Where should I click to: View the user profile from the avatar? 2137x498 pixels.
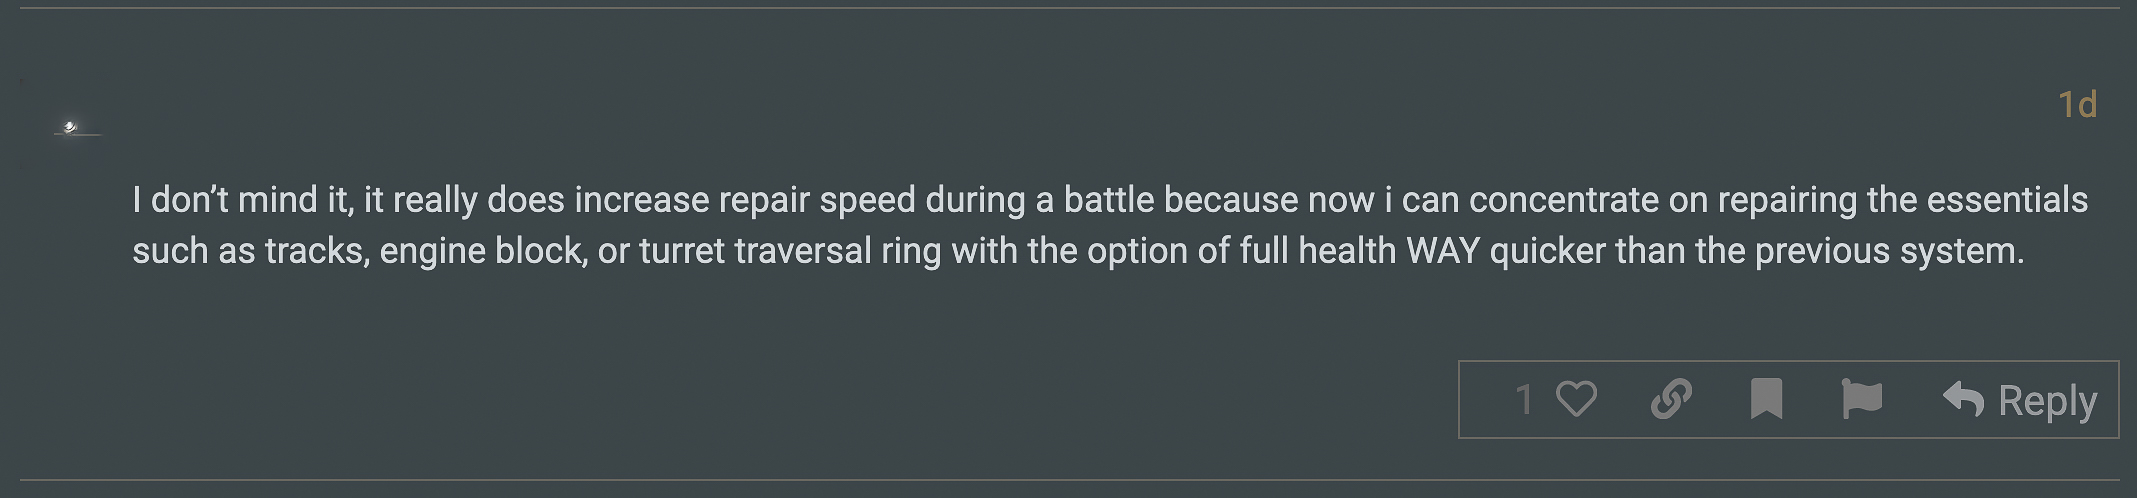(x=71, y=128)
